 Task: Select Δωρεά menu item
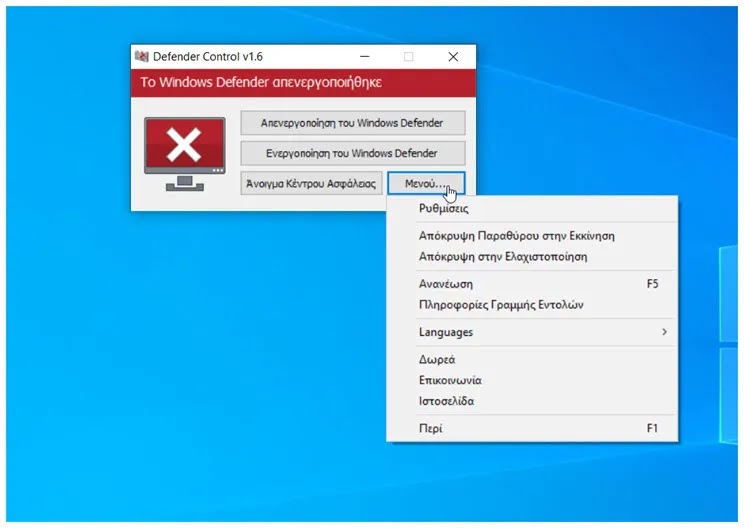(532, 360)
